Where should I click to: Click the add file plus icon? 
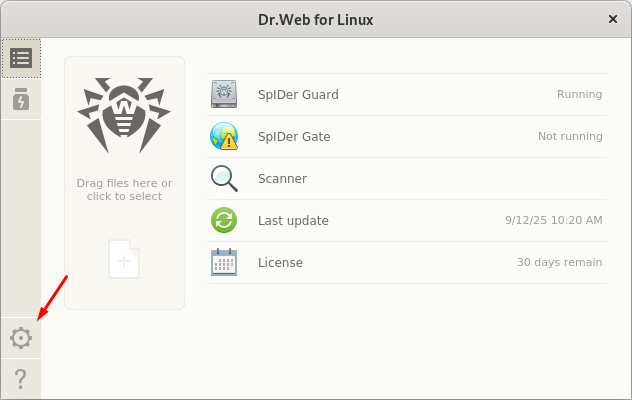(124, 259)
